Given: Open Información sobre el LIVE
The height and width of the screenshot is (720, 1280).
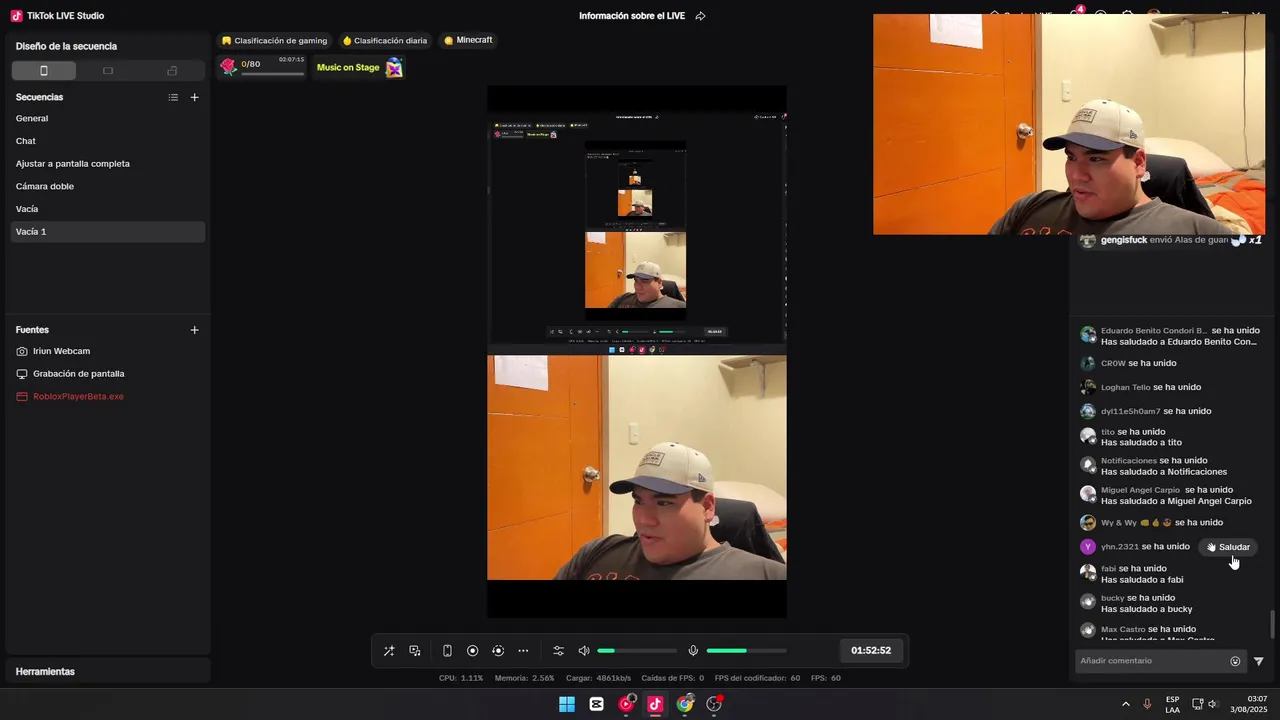Looking at the screenshot, I should coord(632,16).
